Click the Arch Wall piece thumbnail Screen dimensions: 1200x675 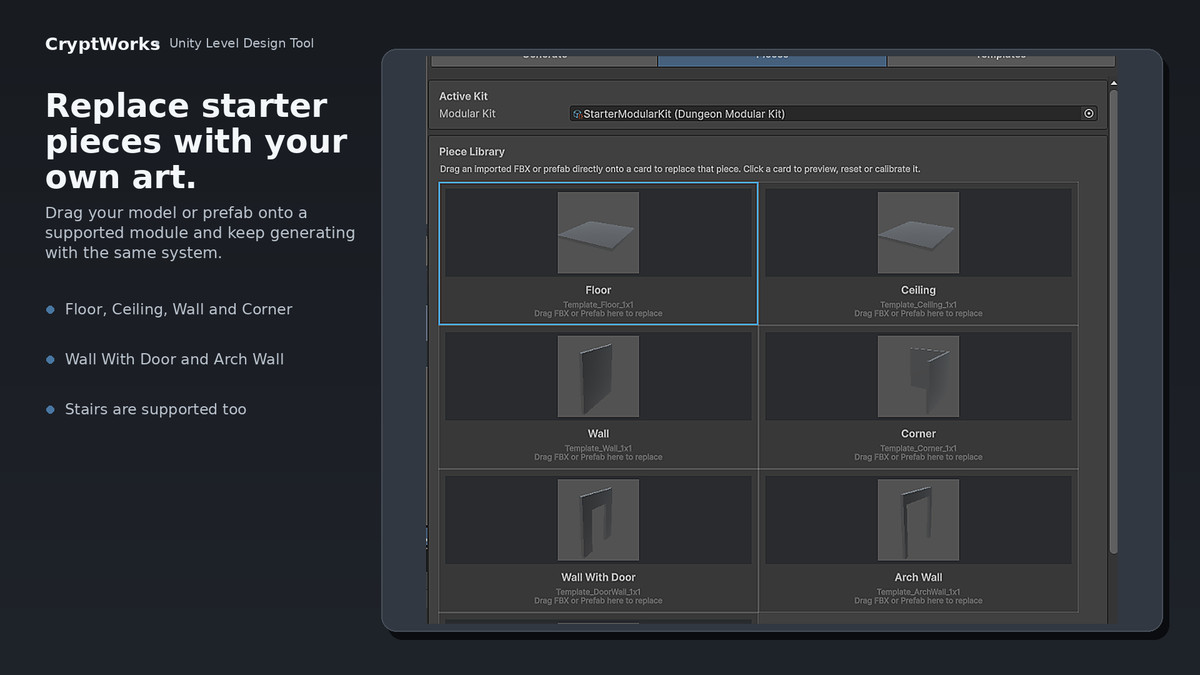coord(918,520)
